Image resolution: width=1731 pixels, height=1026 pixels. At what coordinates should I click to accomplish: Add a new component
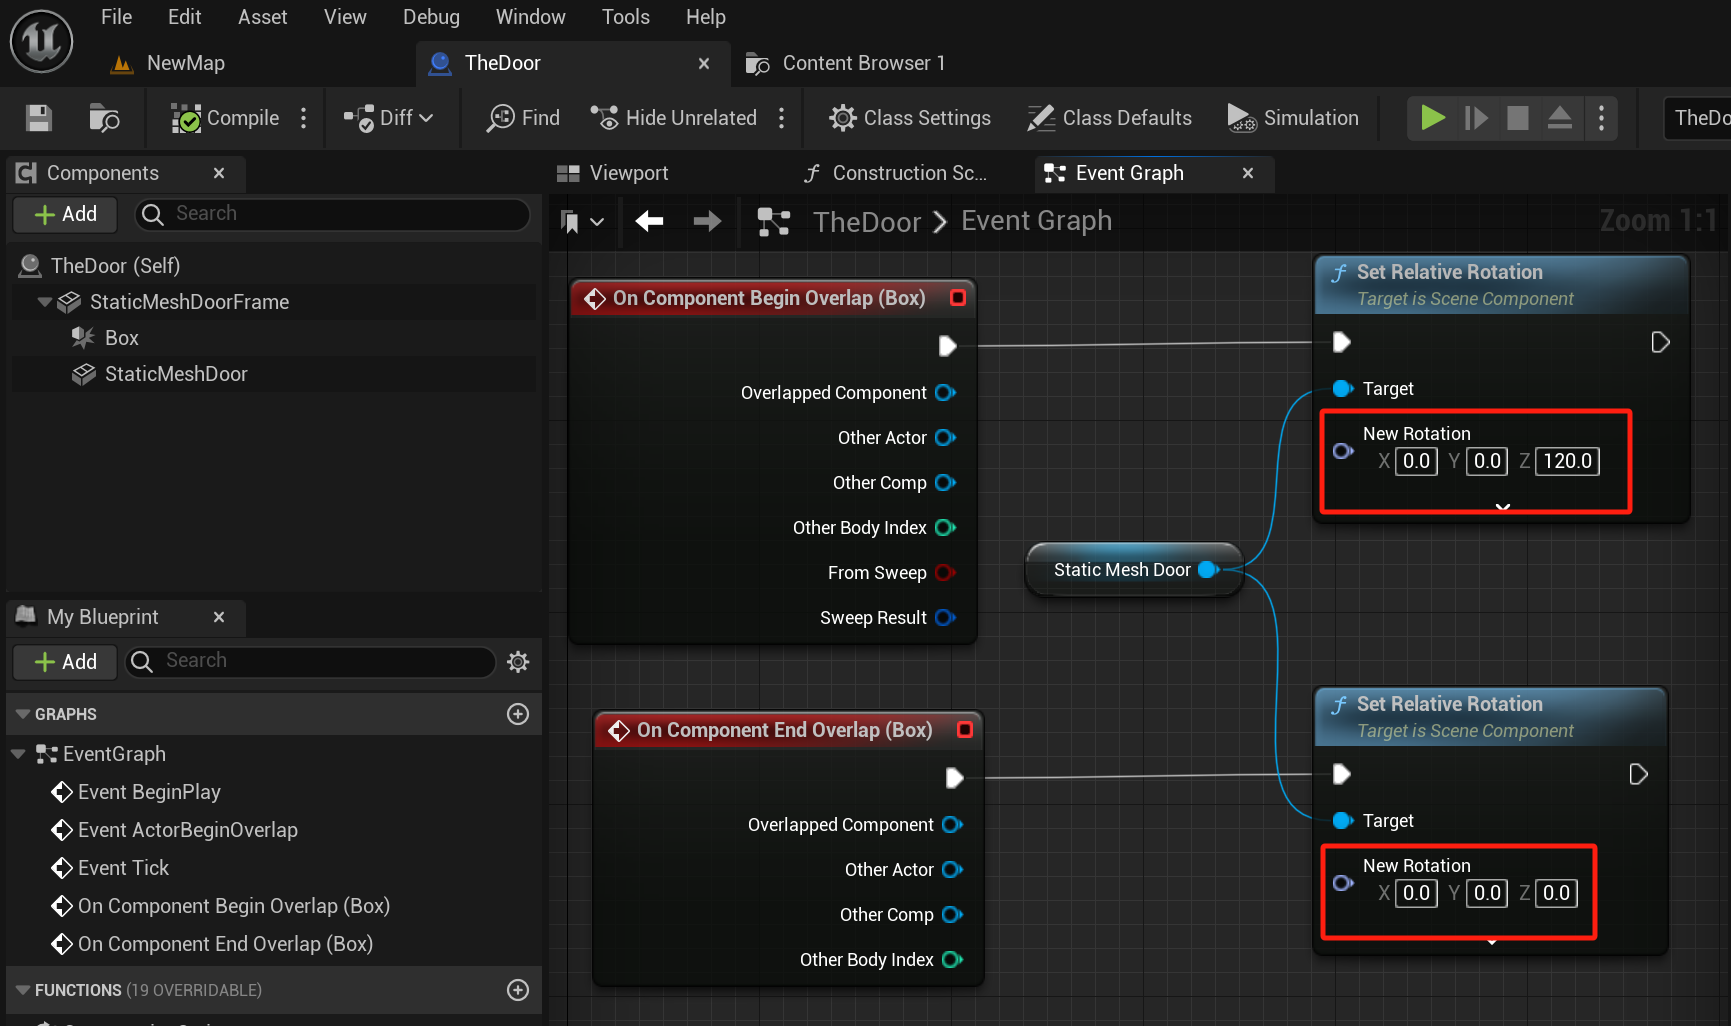66,214
